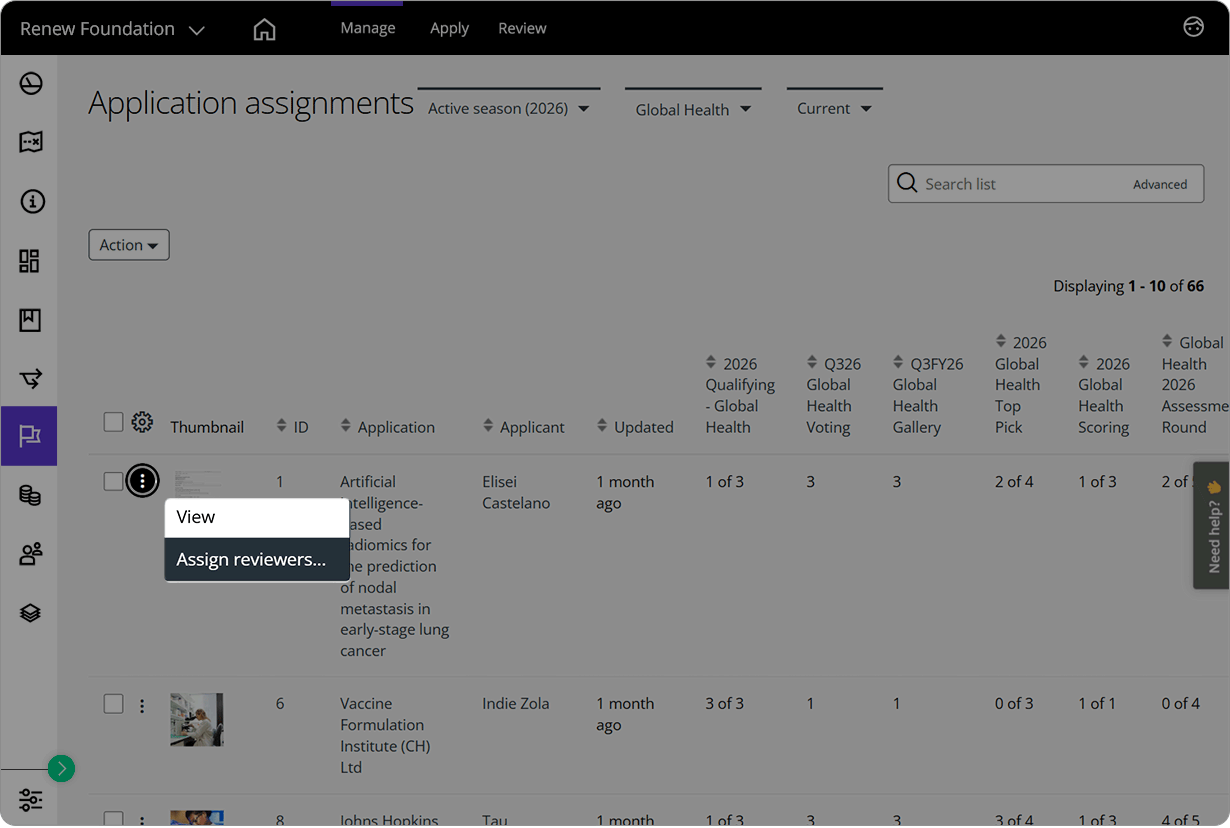Click the three-dot menu for row 1
1230x828 pixels.
142,482
